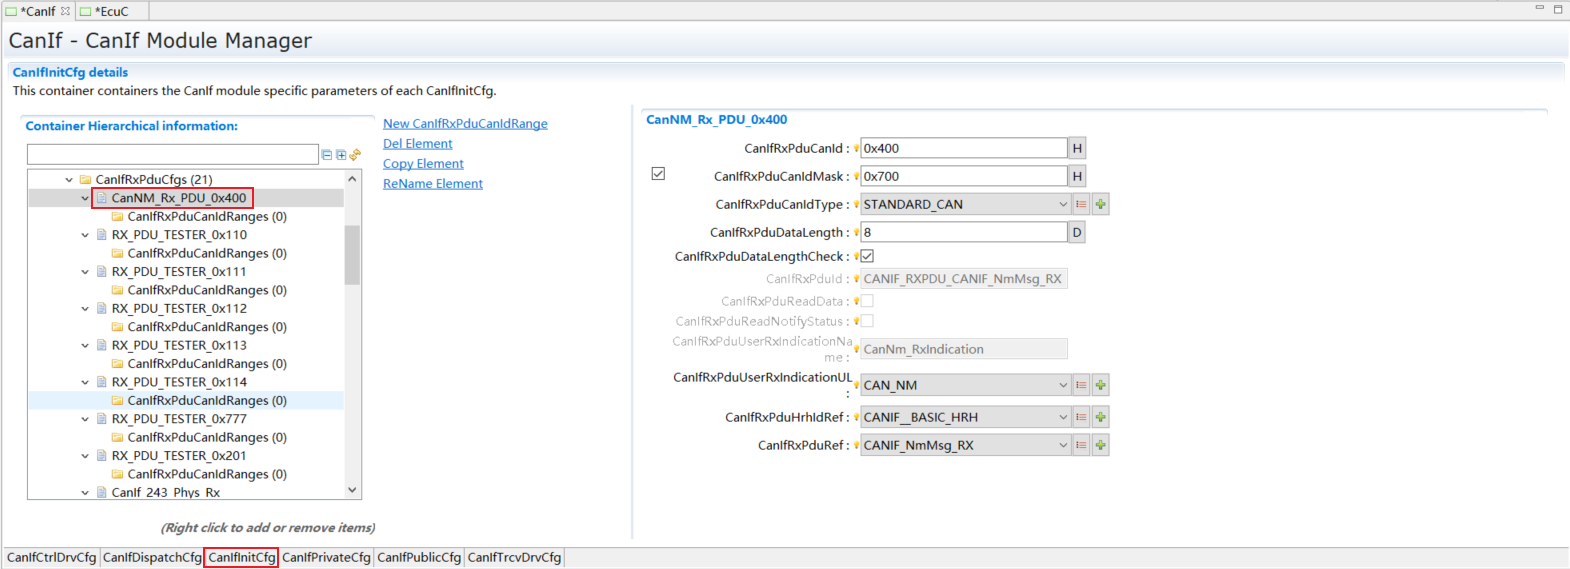Collapse the CanIfRxPduCfgs (21) tree node
Image resolution: width=1570 pixels, height=569 pixels.
click(x=69, y=180)
